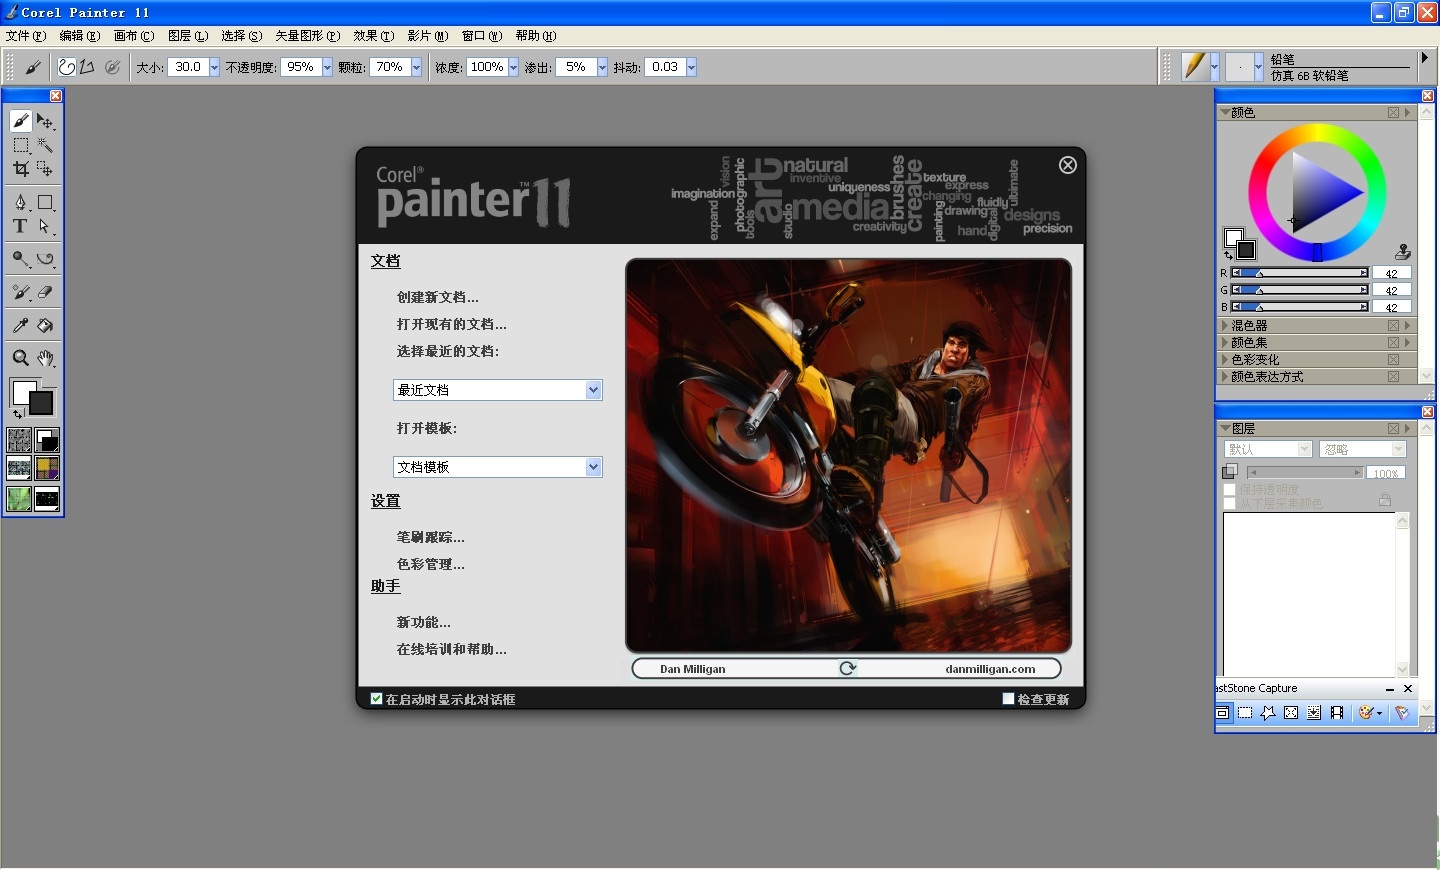Select the Brush tool in the toolbox
Image resolution: width=1440 pixels, height=870 pixels.
[x=21, y=121]
